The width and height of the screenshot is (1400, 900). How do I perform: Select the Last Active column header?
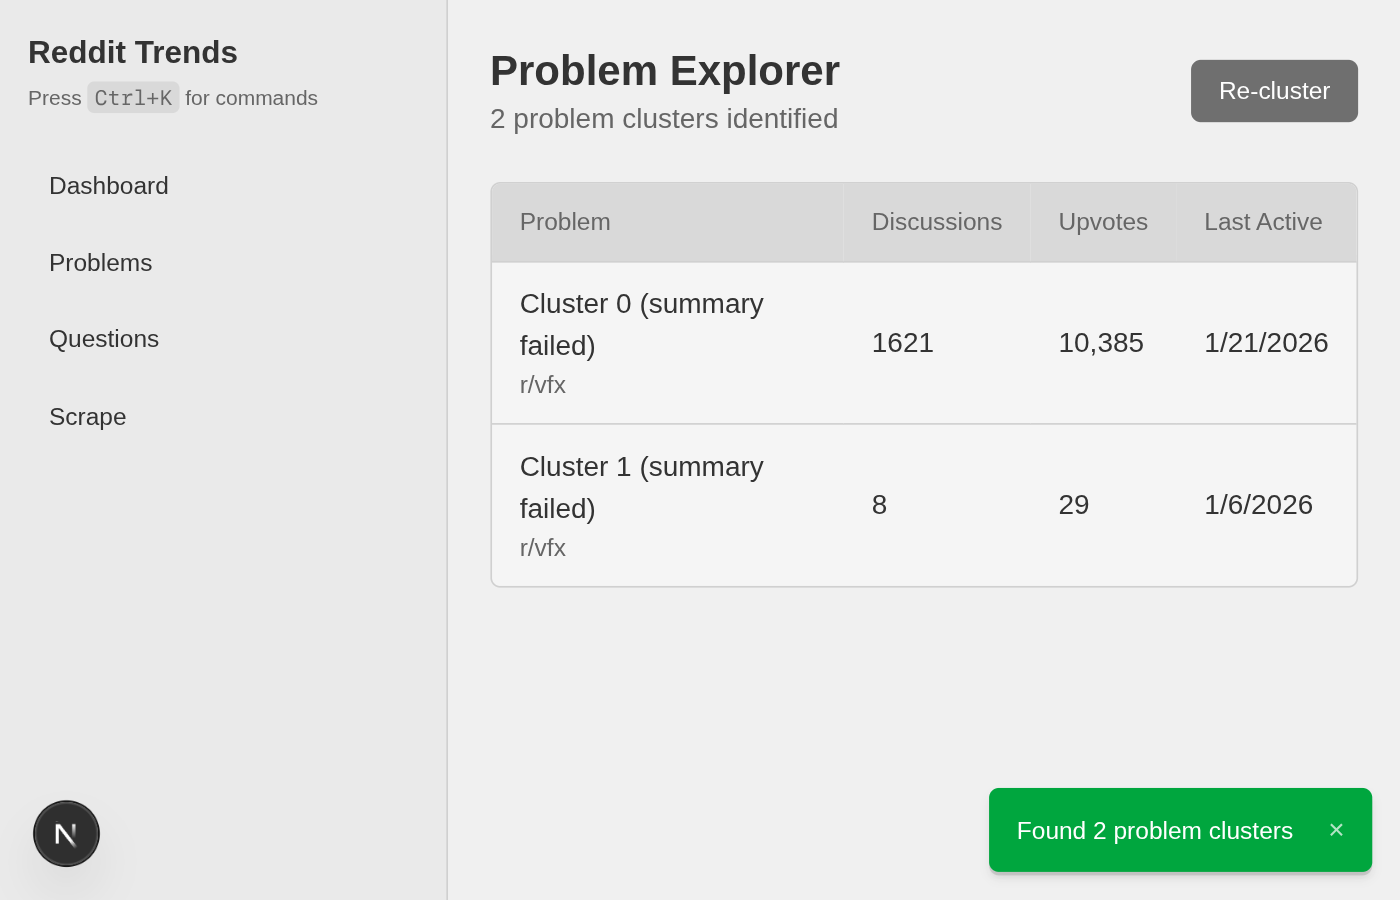coord(1262,222)
